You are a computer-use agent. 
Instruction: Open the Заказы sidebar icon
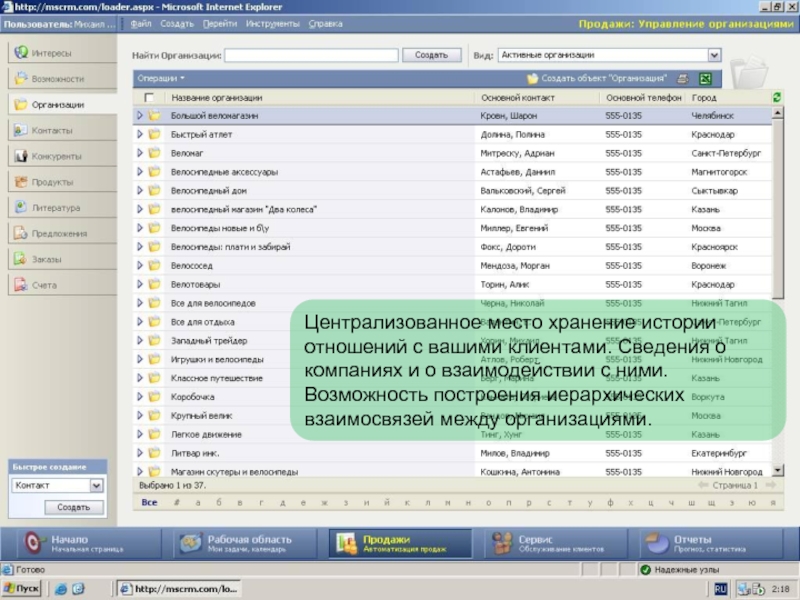(21, 259)
